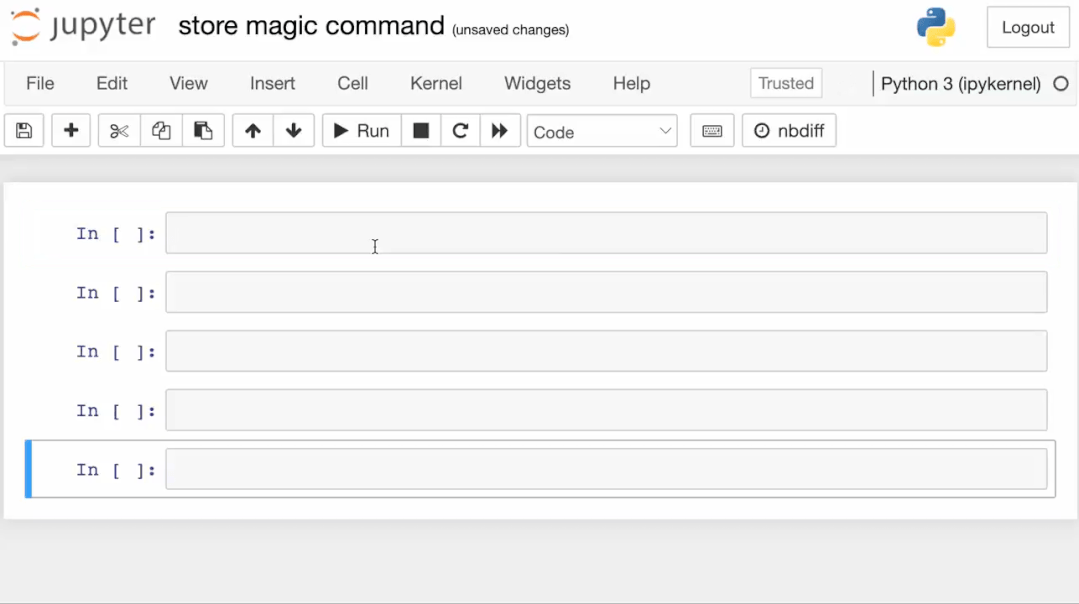Click into the selected fifth code cell
Screen dimensions: 1079x604
(x=606, y=469)
